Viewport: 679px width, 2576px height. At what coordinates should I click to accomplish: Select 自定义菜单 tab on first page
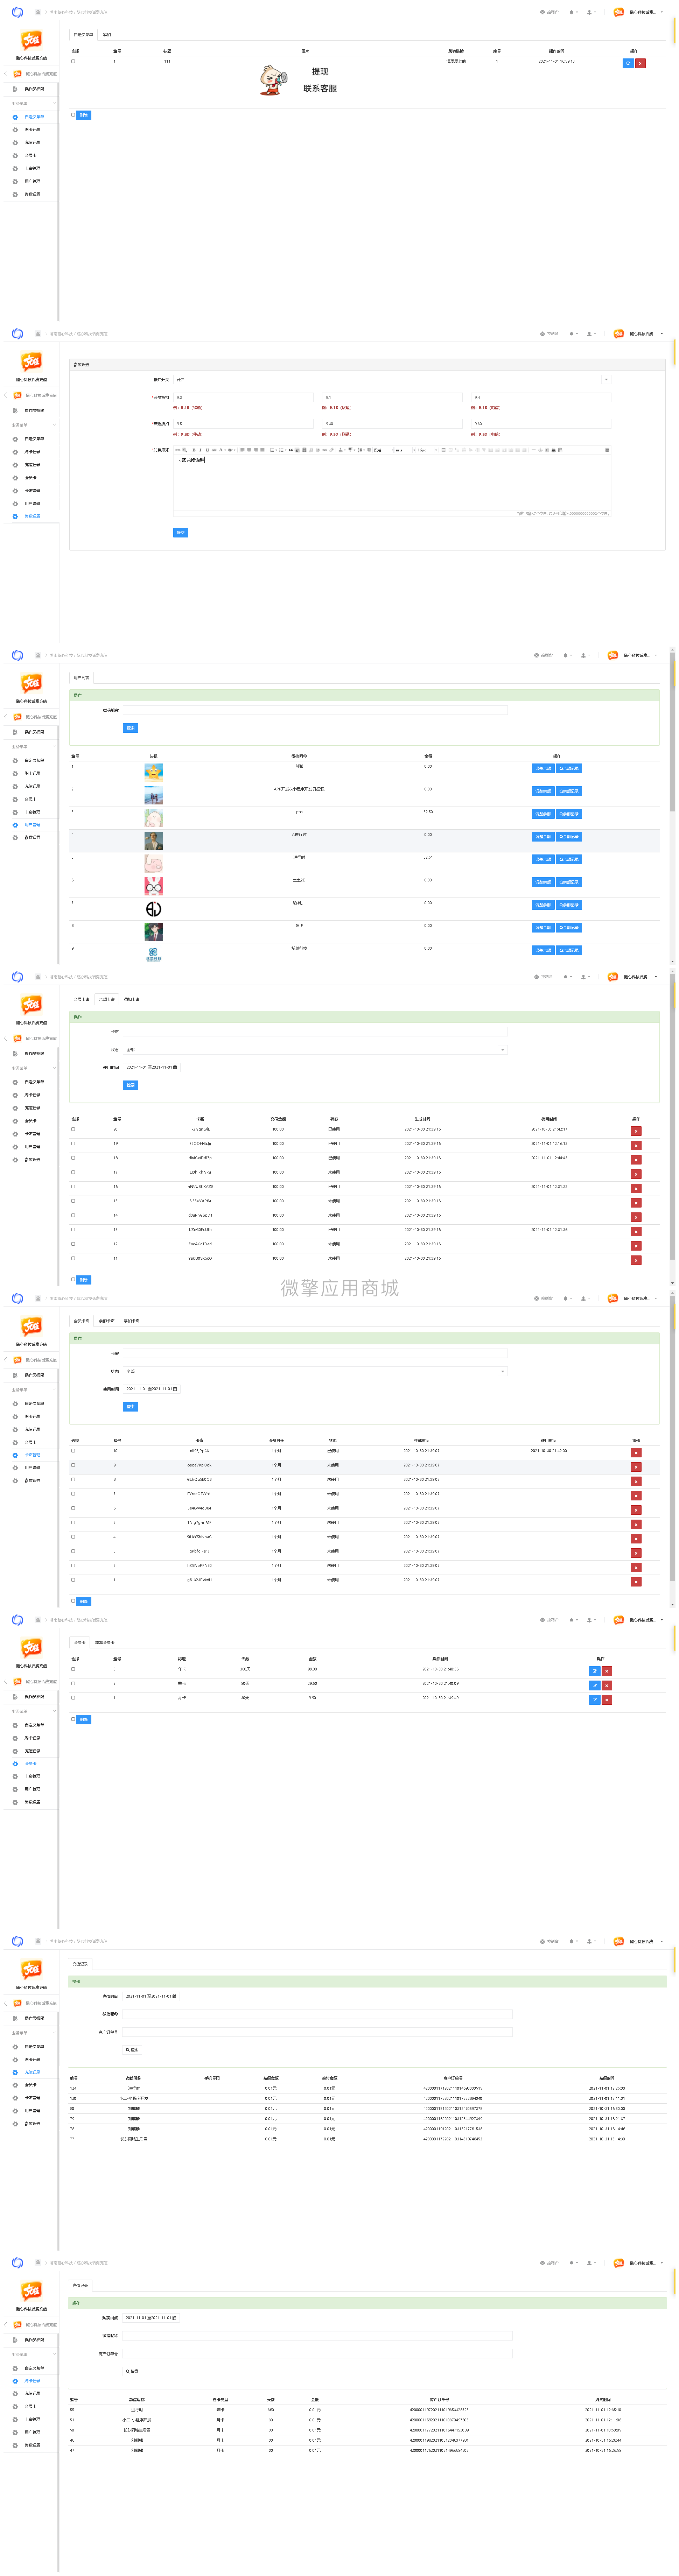[83, 35]
